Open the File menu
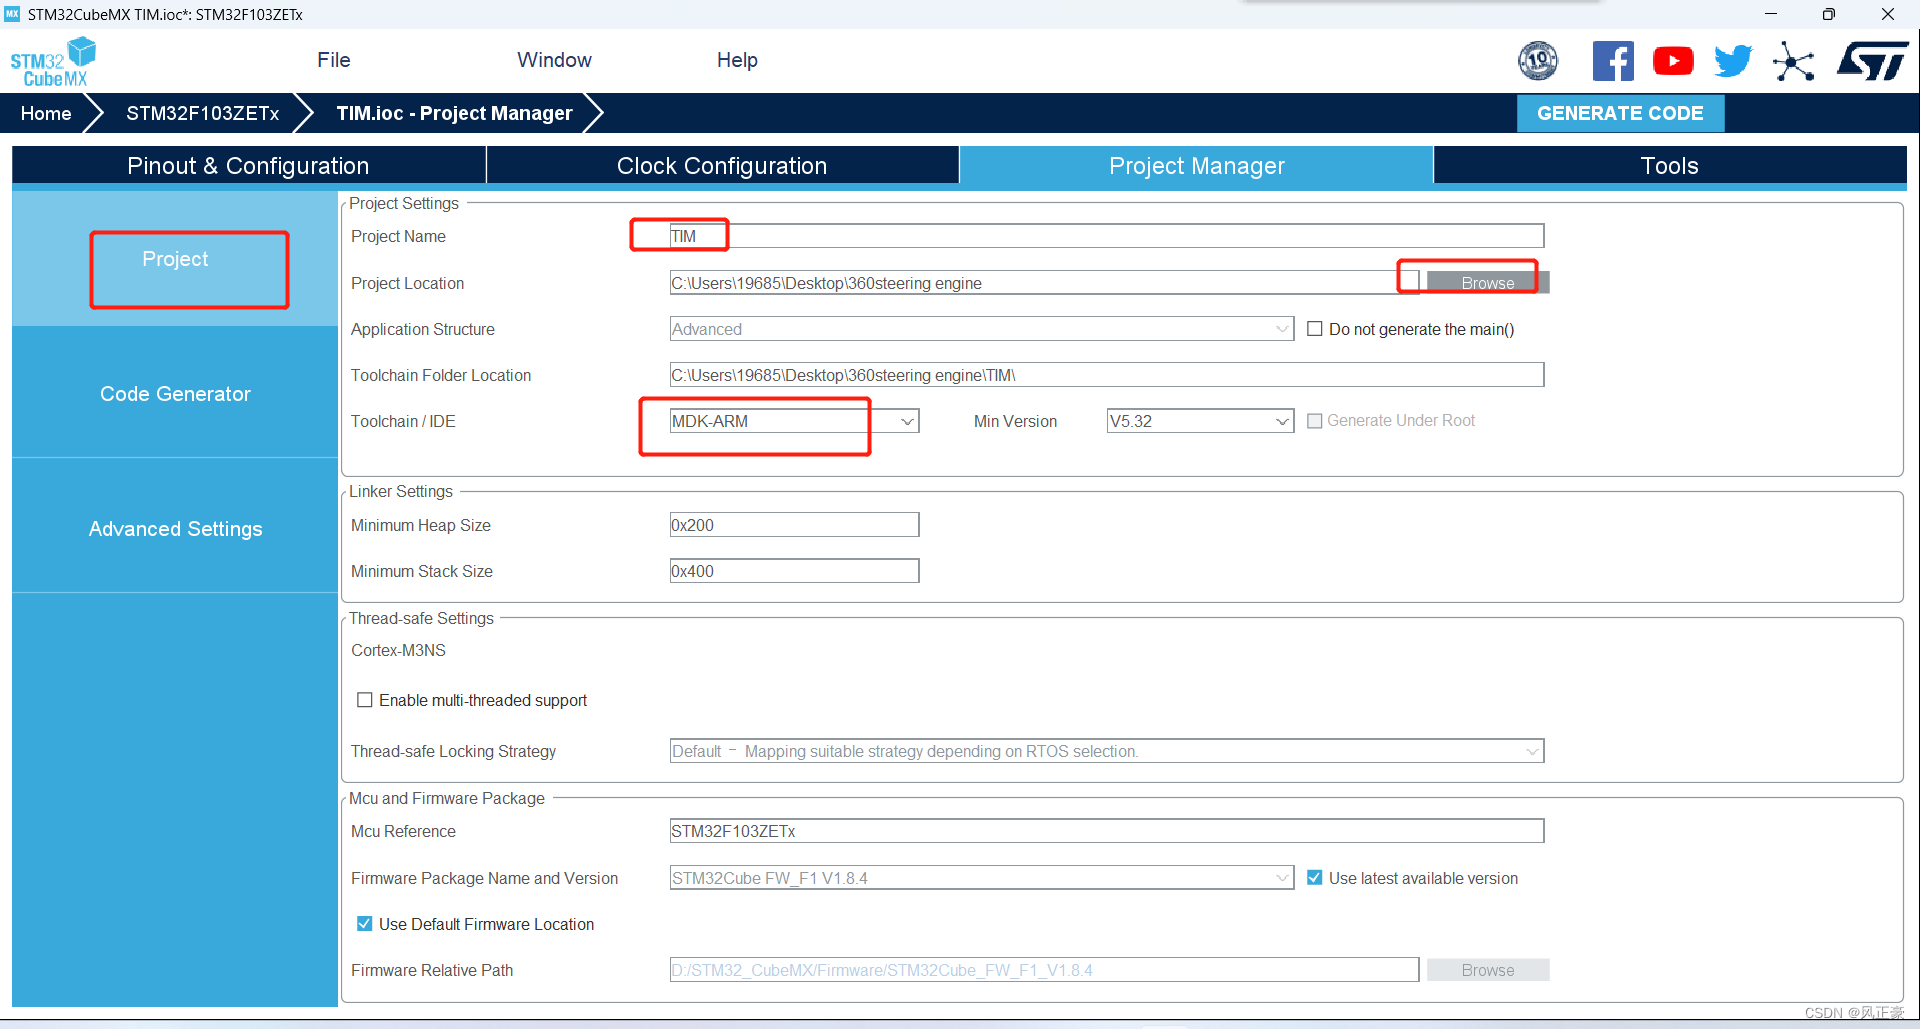The width and height of the screenshot is (1920, 1029). tap(334, 60)
